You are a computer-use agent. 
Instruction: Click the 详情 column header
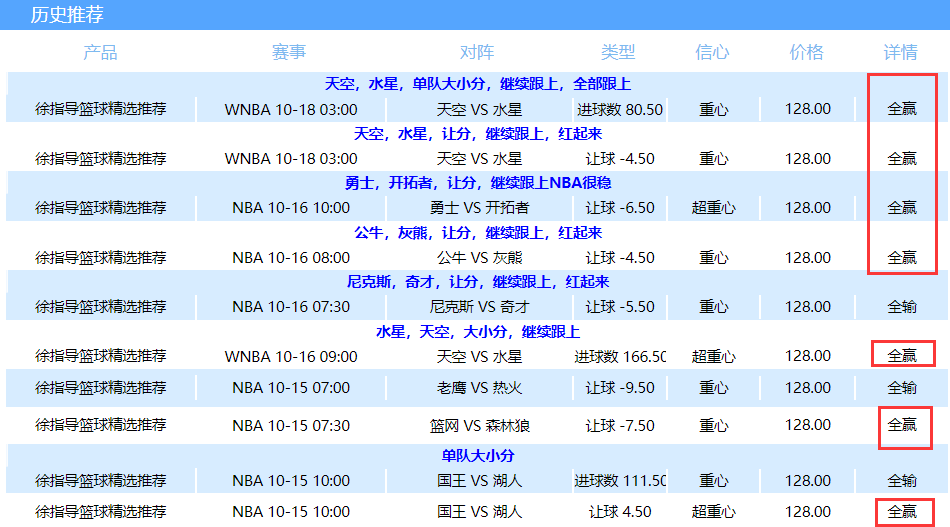(x=901, y=53)
